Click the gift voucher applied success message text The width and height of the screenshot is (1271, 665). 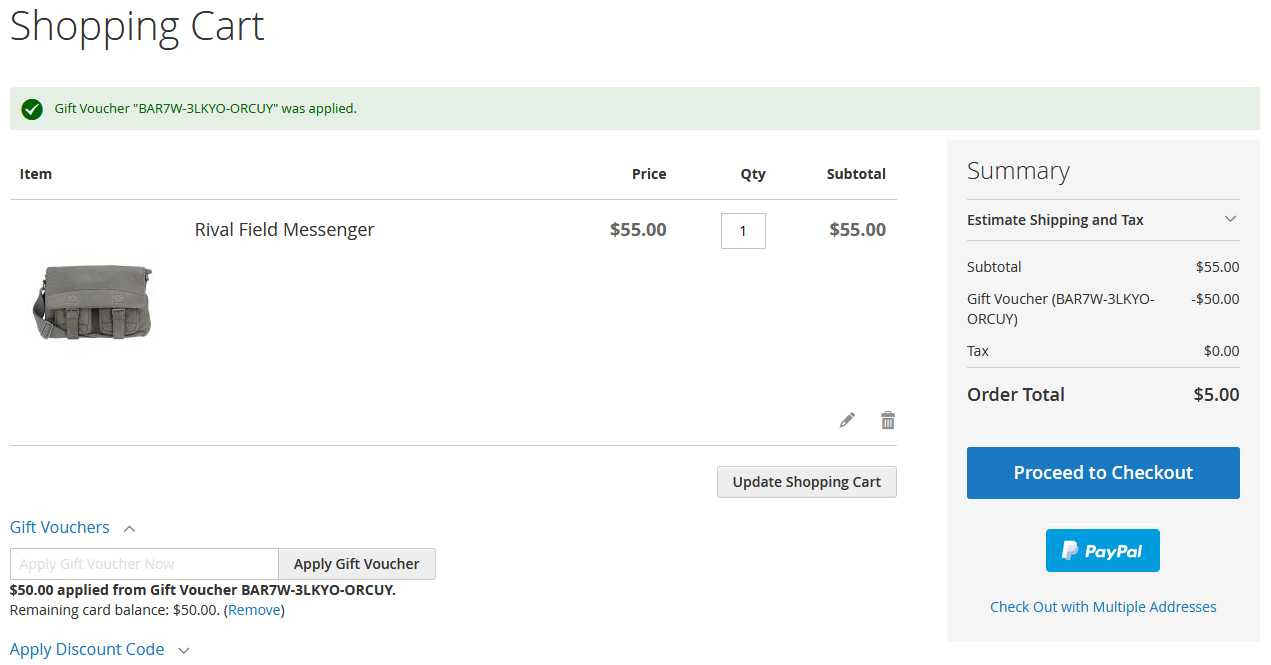[x=205, y=109]
